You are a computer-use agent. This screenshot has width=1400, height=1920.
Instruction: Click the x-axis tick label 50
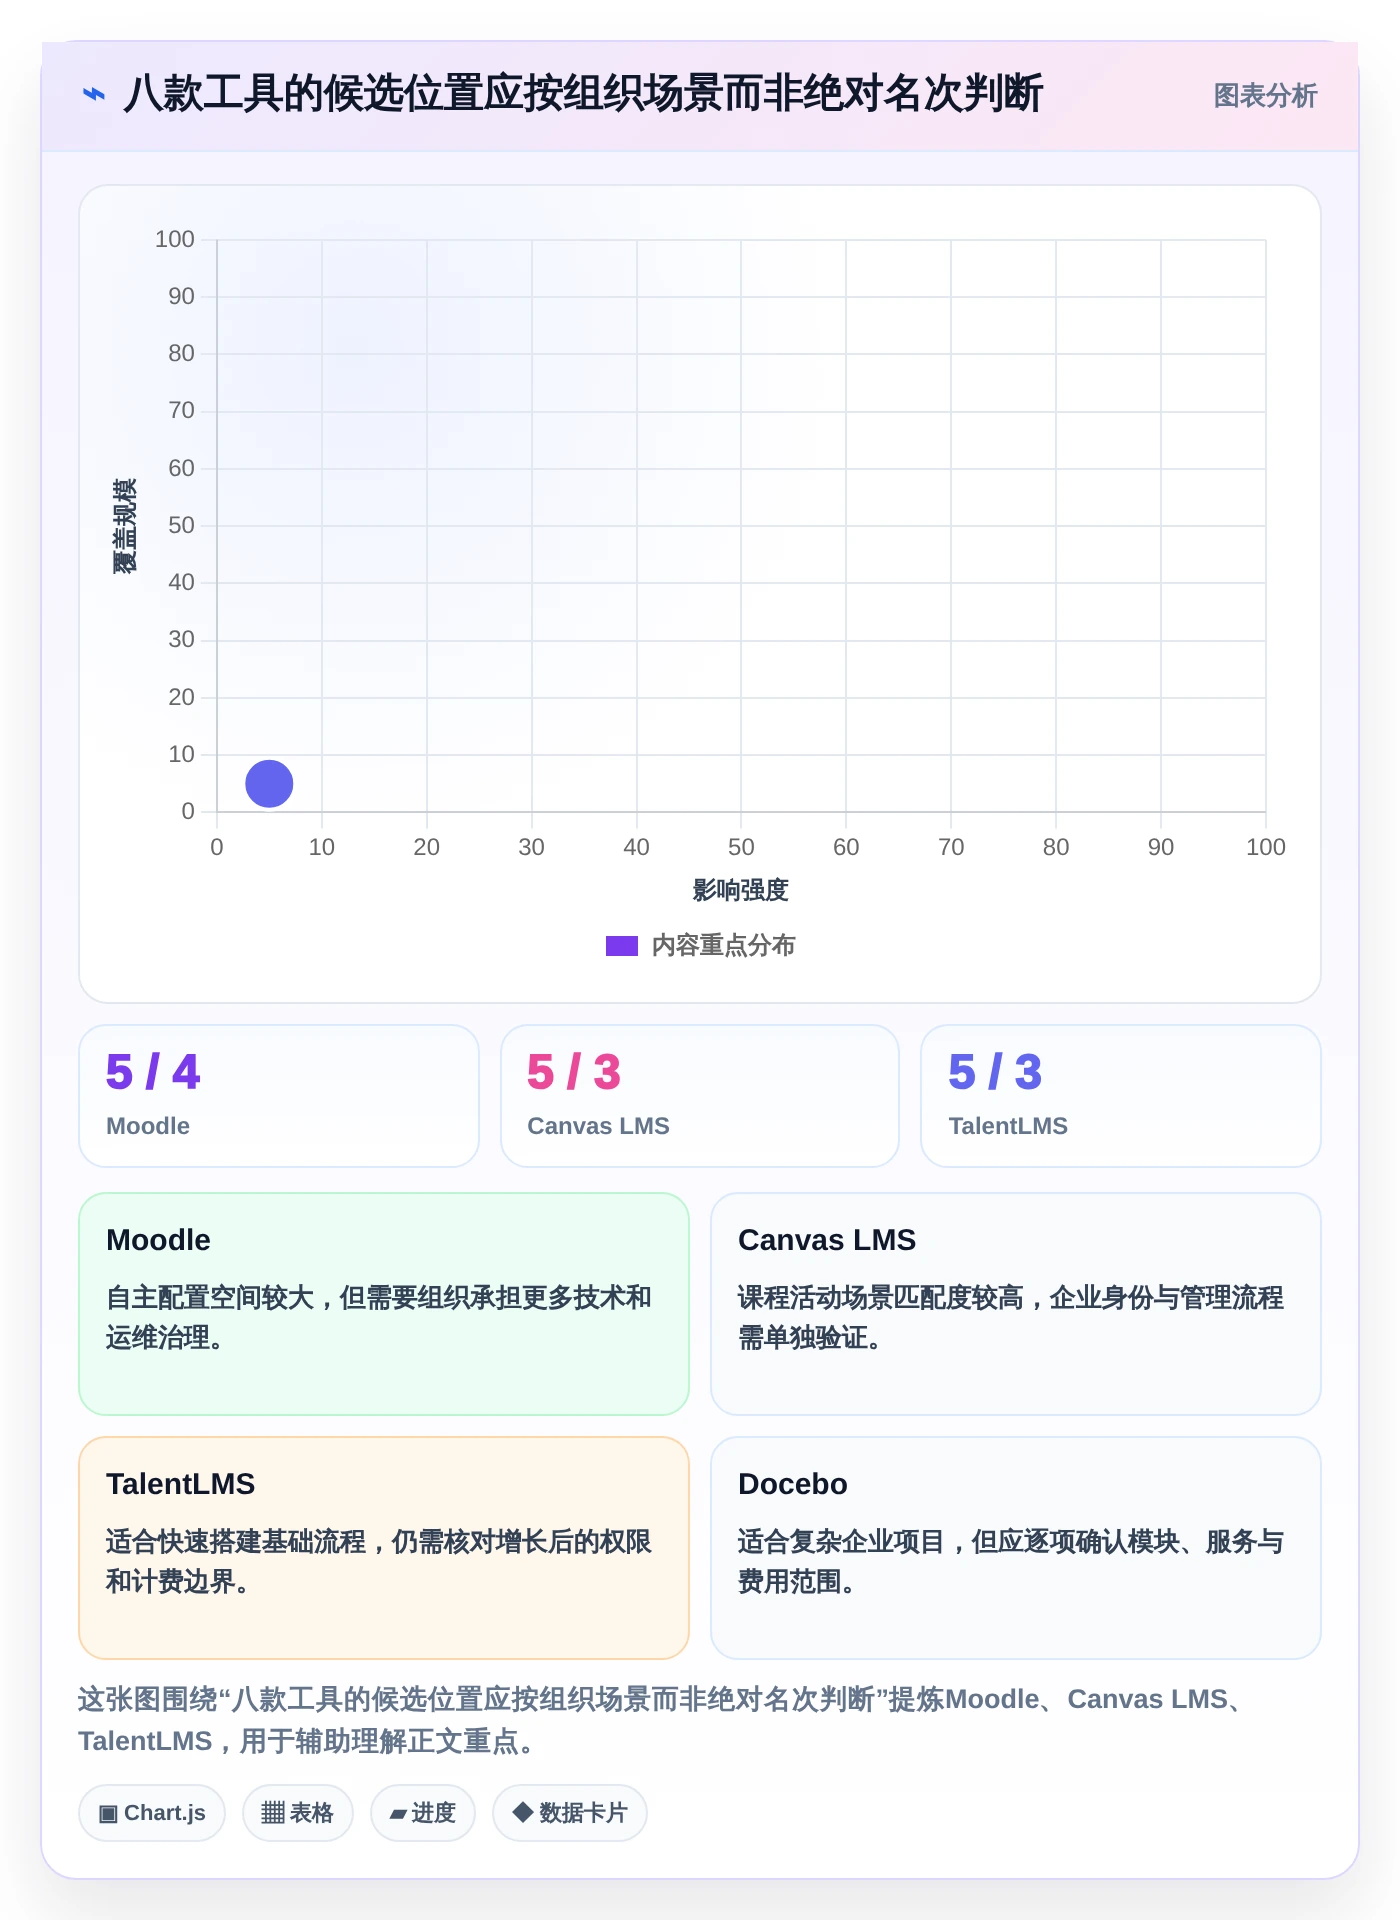pyautogui.click(x=741, y=847)
